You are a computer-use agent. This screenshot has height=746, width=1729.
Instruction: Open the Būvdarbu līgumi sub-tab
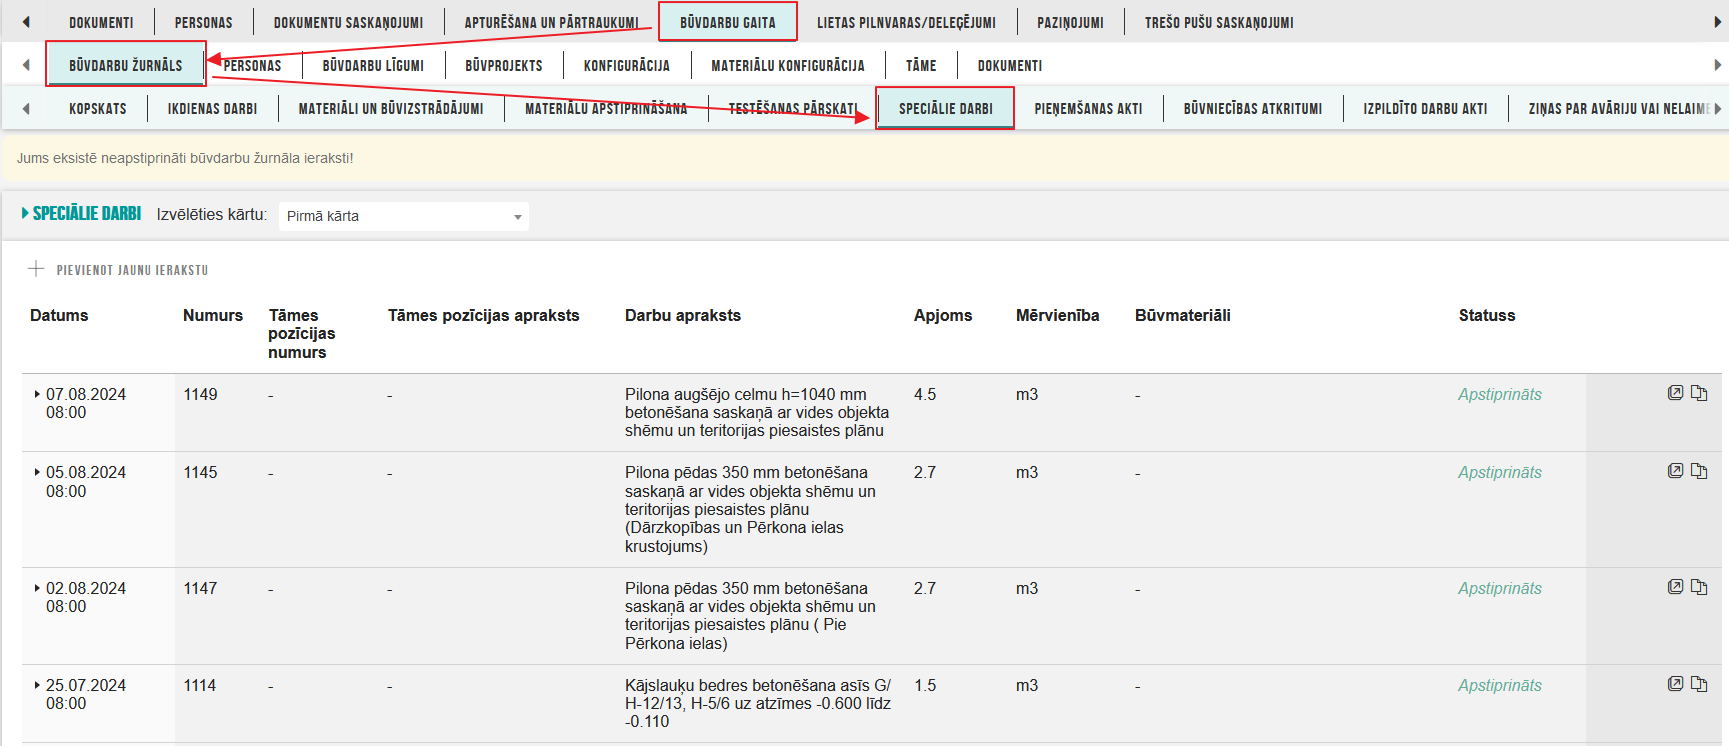[373, 65]
